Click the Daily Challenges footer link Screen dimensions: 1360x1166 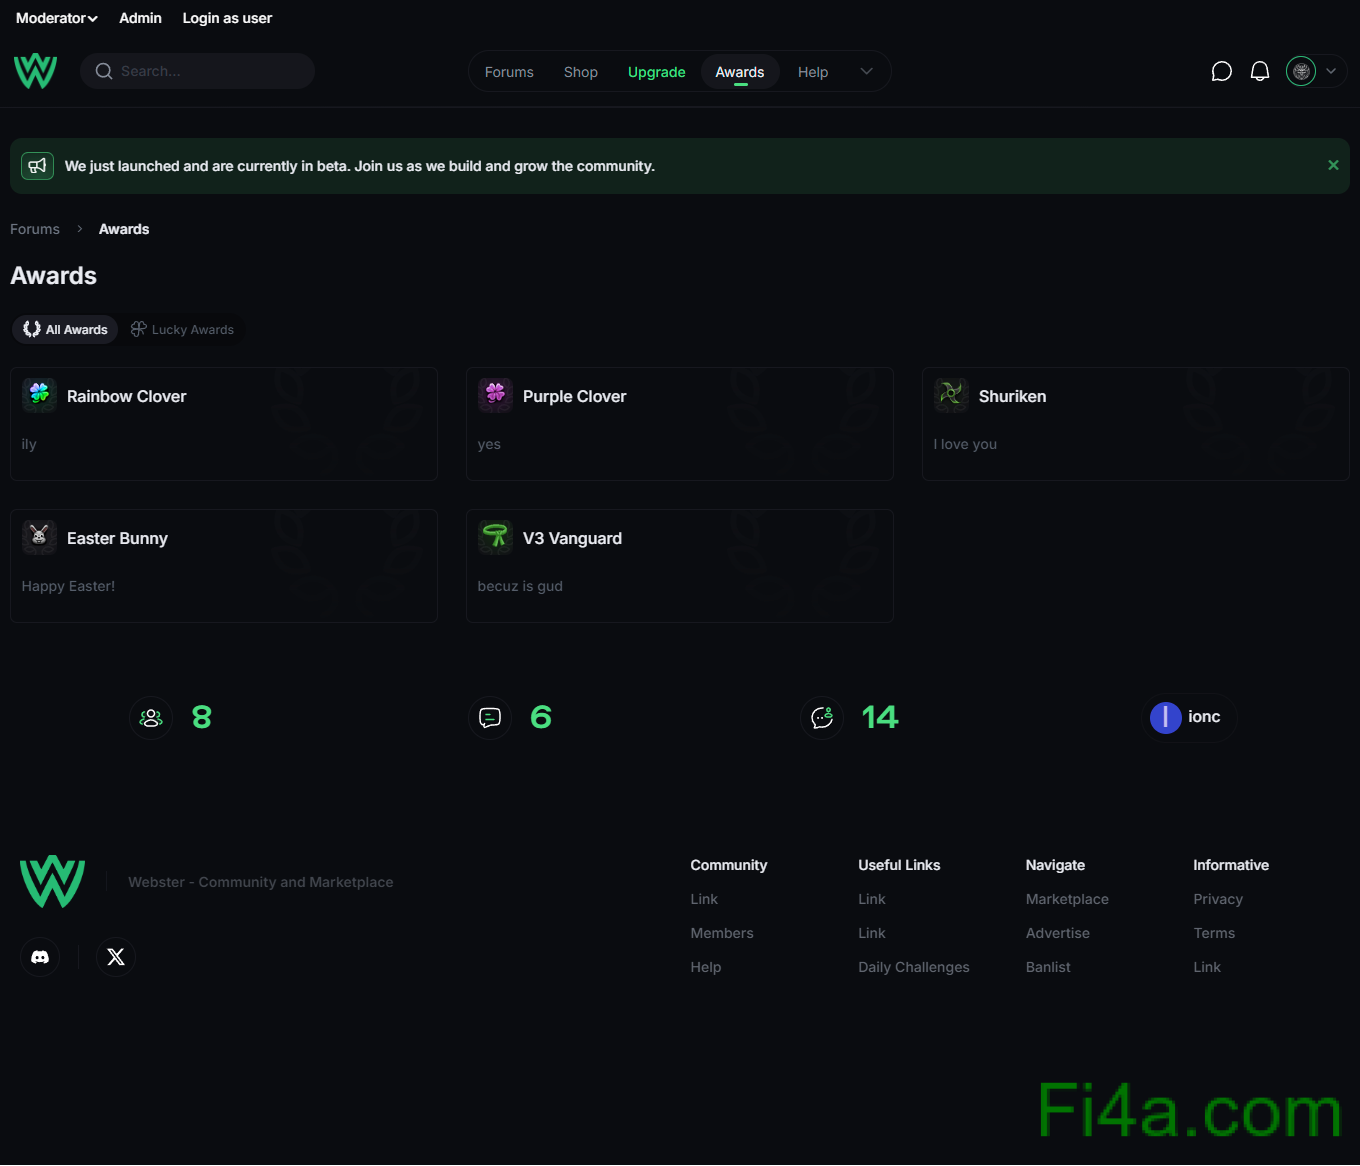pyautogui.click(x=913, y=967)
